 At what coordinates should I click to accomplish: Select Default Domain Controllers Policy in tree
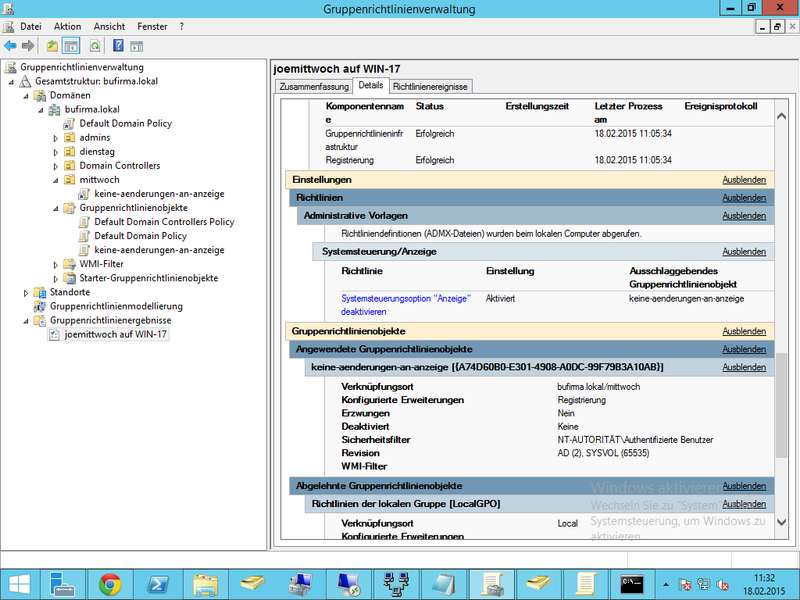tap(164, 222)
